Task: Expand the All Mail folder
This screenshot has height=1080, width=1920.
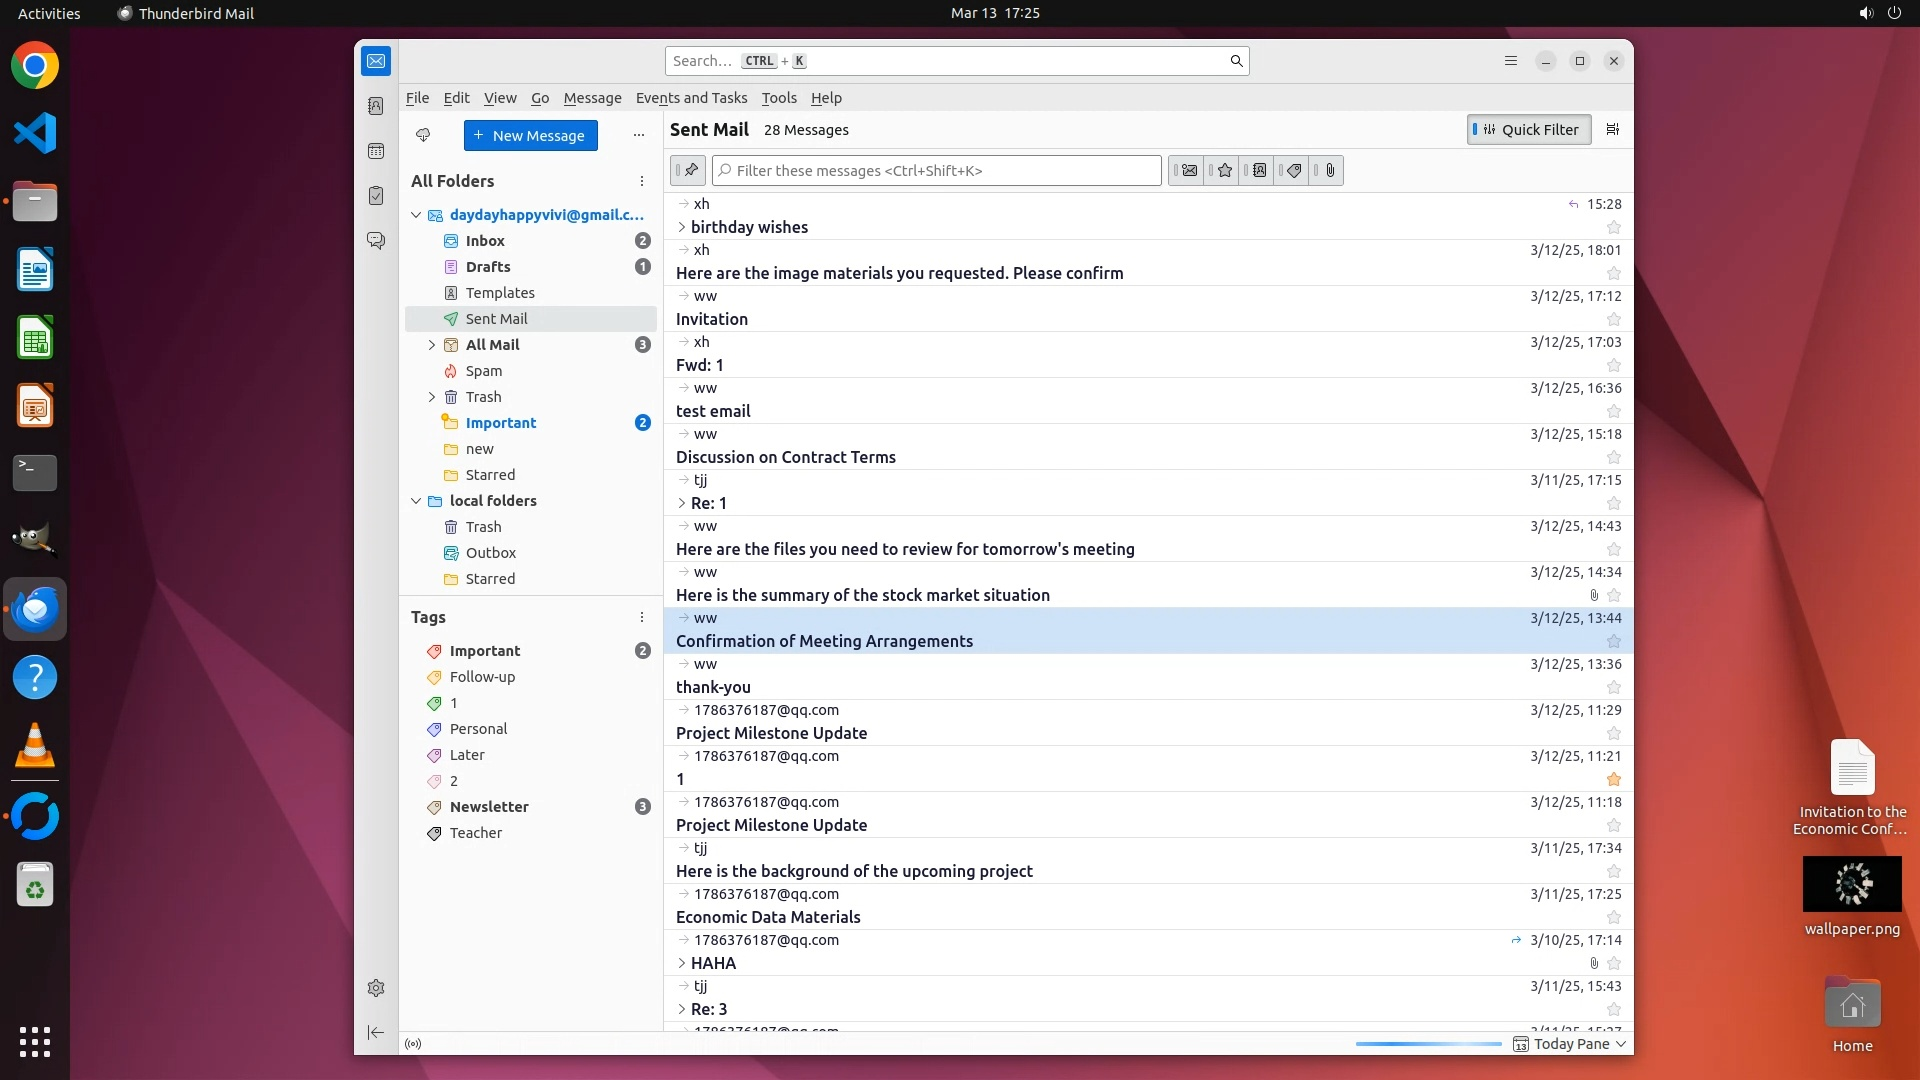Action: point(432,345)
